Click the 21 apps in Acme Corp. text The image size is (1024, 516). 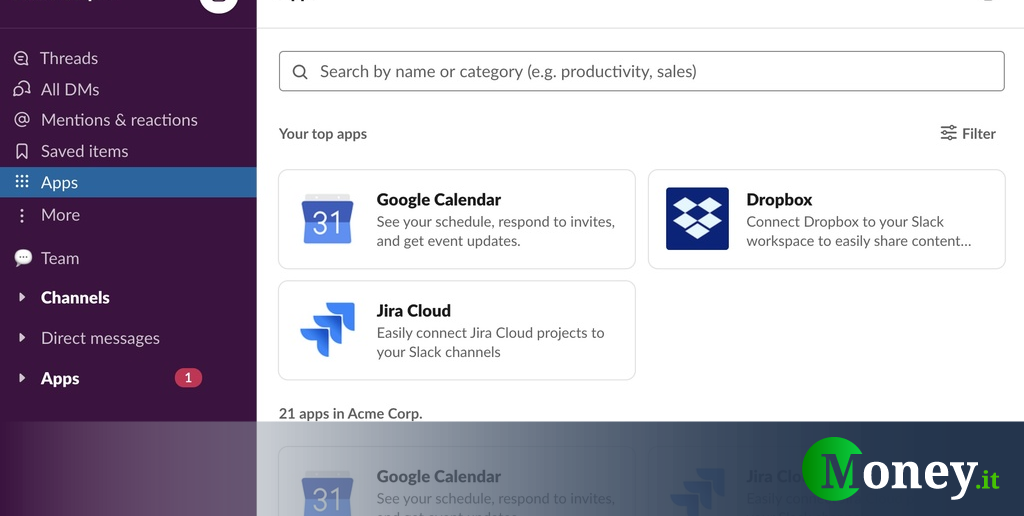click(351, 413)
